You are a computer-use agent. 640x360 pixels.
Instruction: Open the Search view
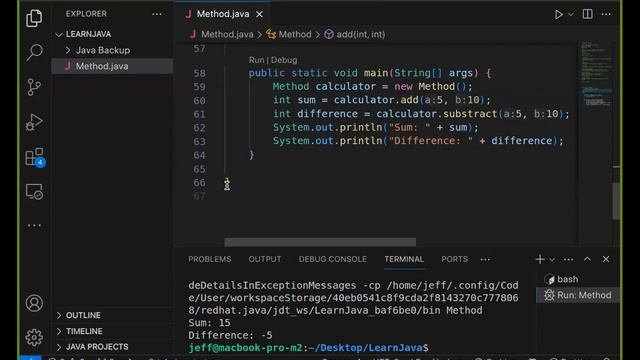click(x=34, y=52)
